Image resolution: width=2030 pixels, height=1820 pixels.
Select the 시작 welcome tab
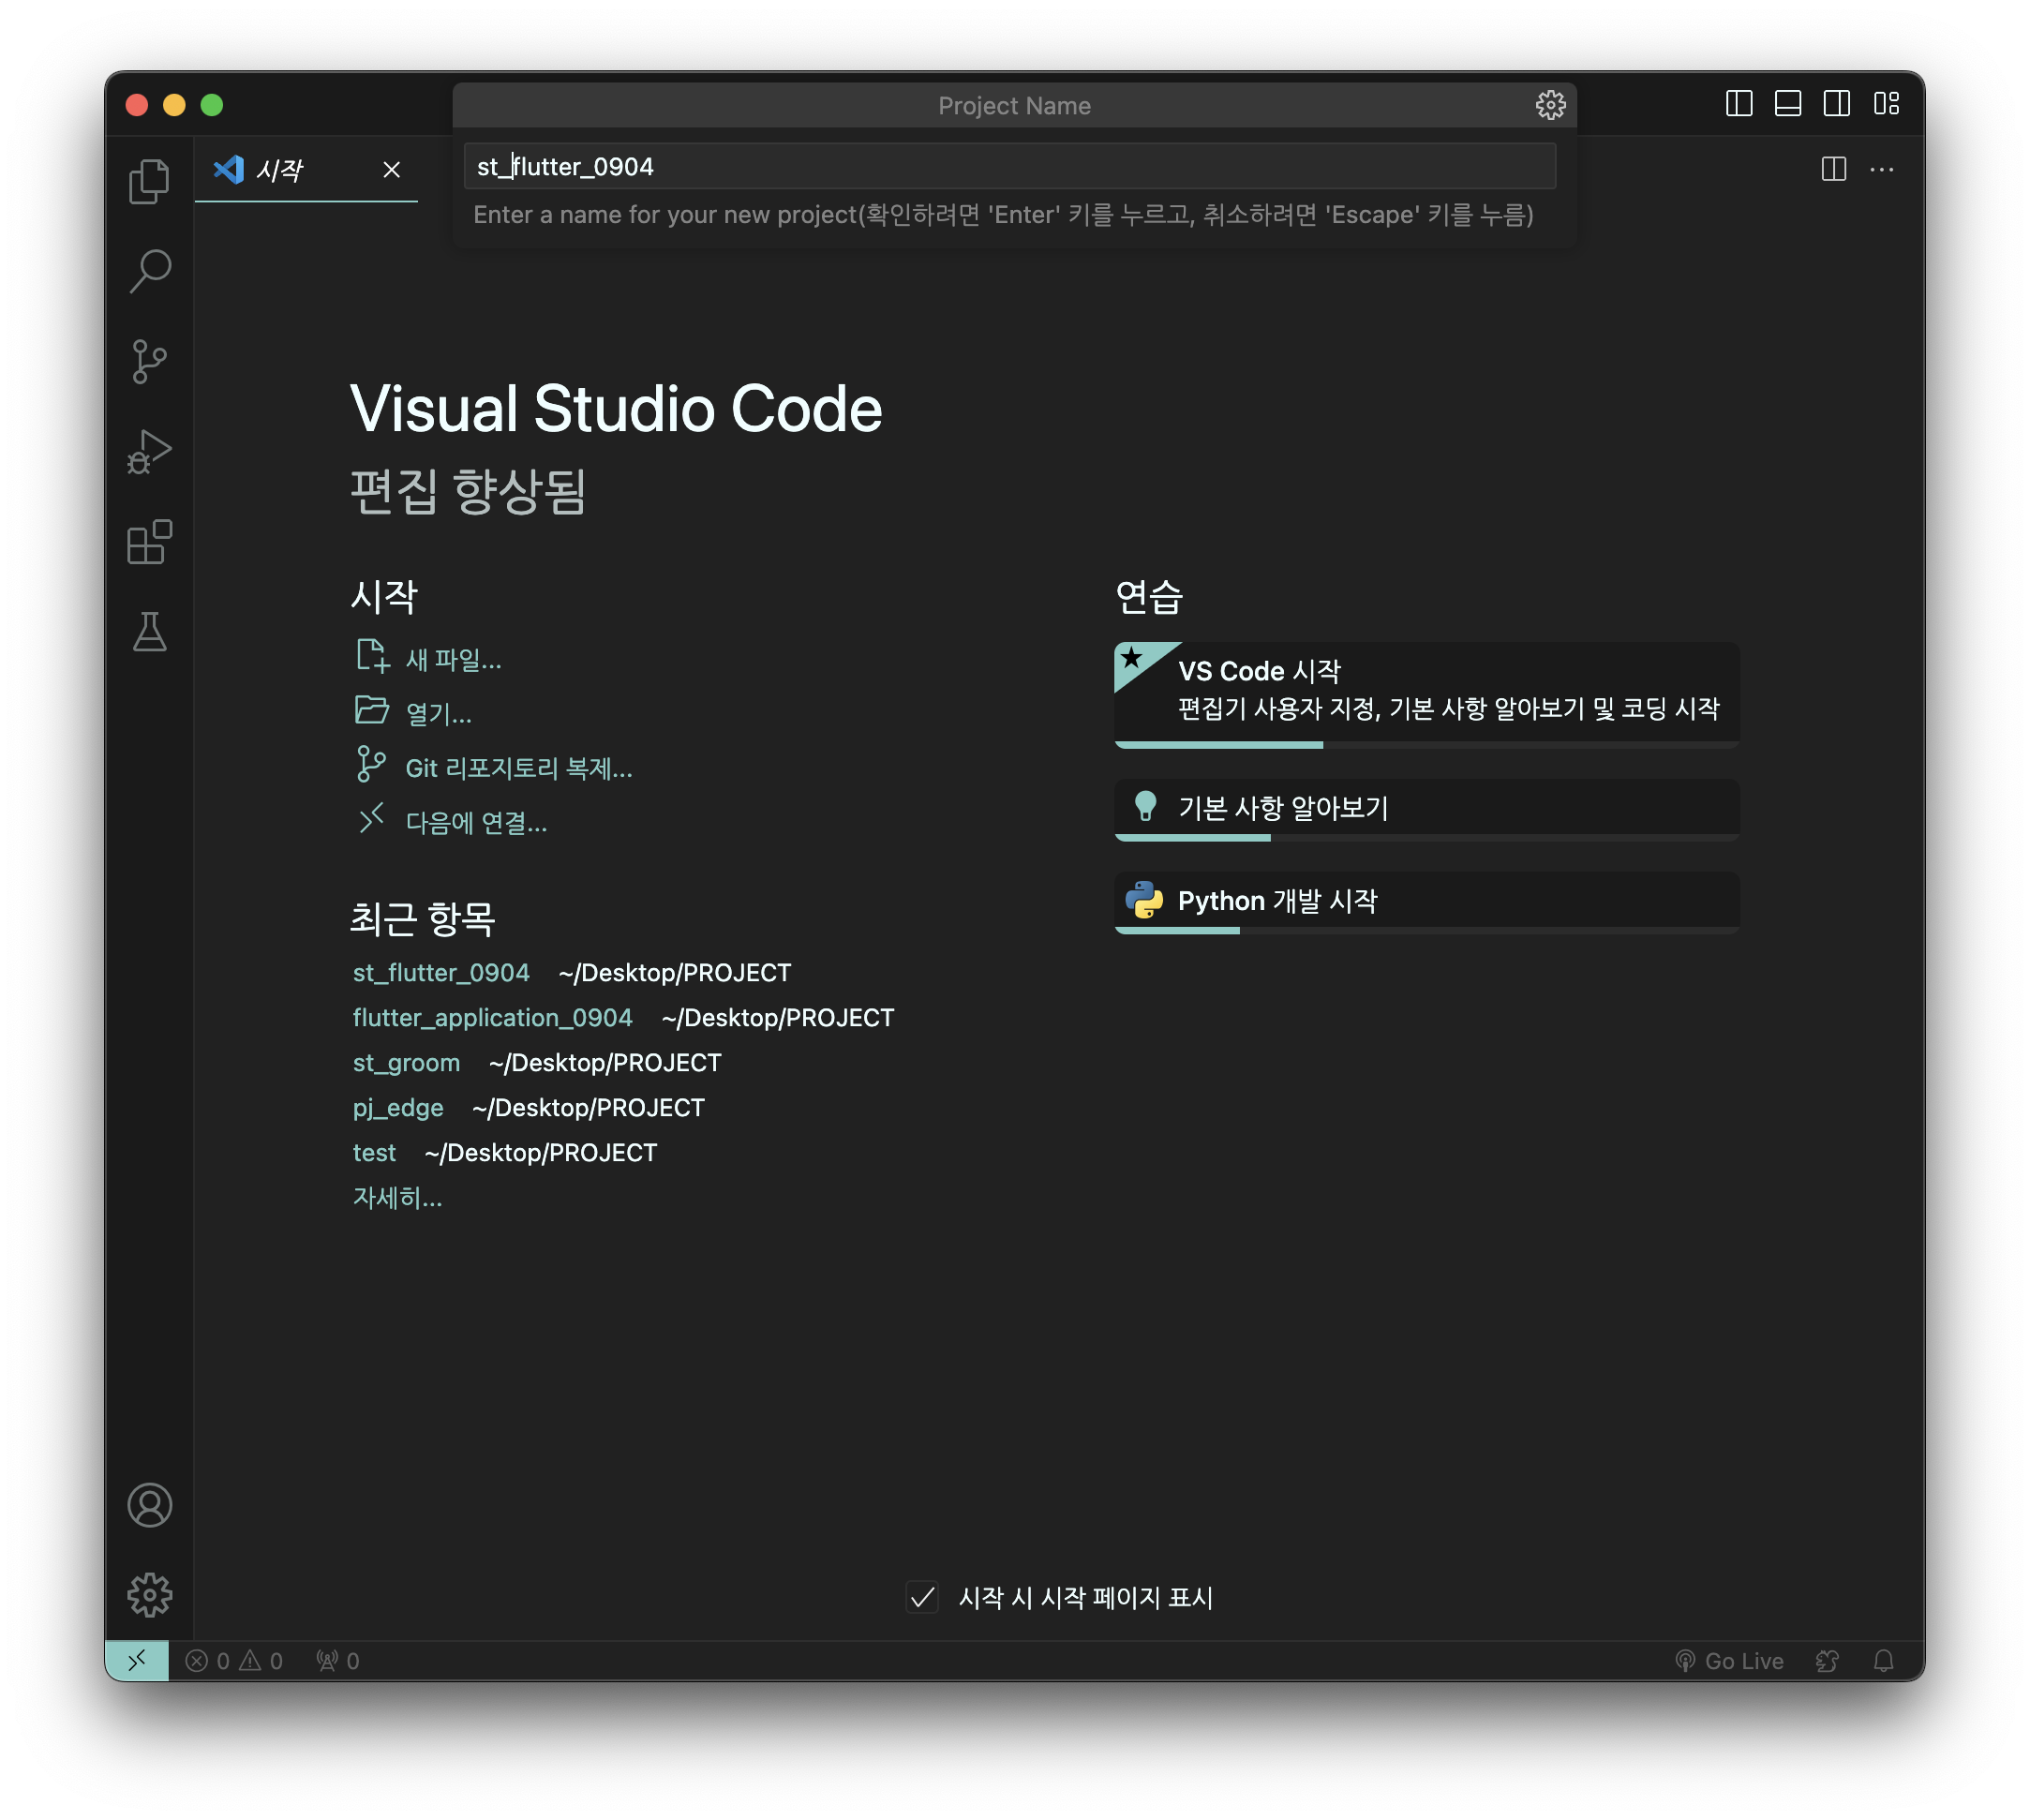tap(280, 170)
